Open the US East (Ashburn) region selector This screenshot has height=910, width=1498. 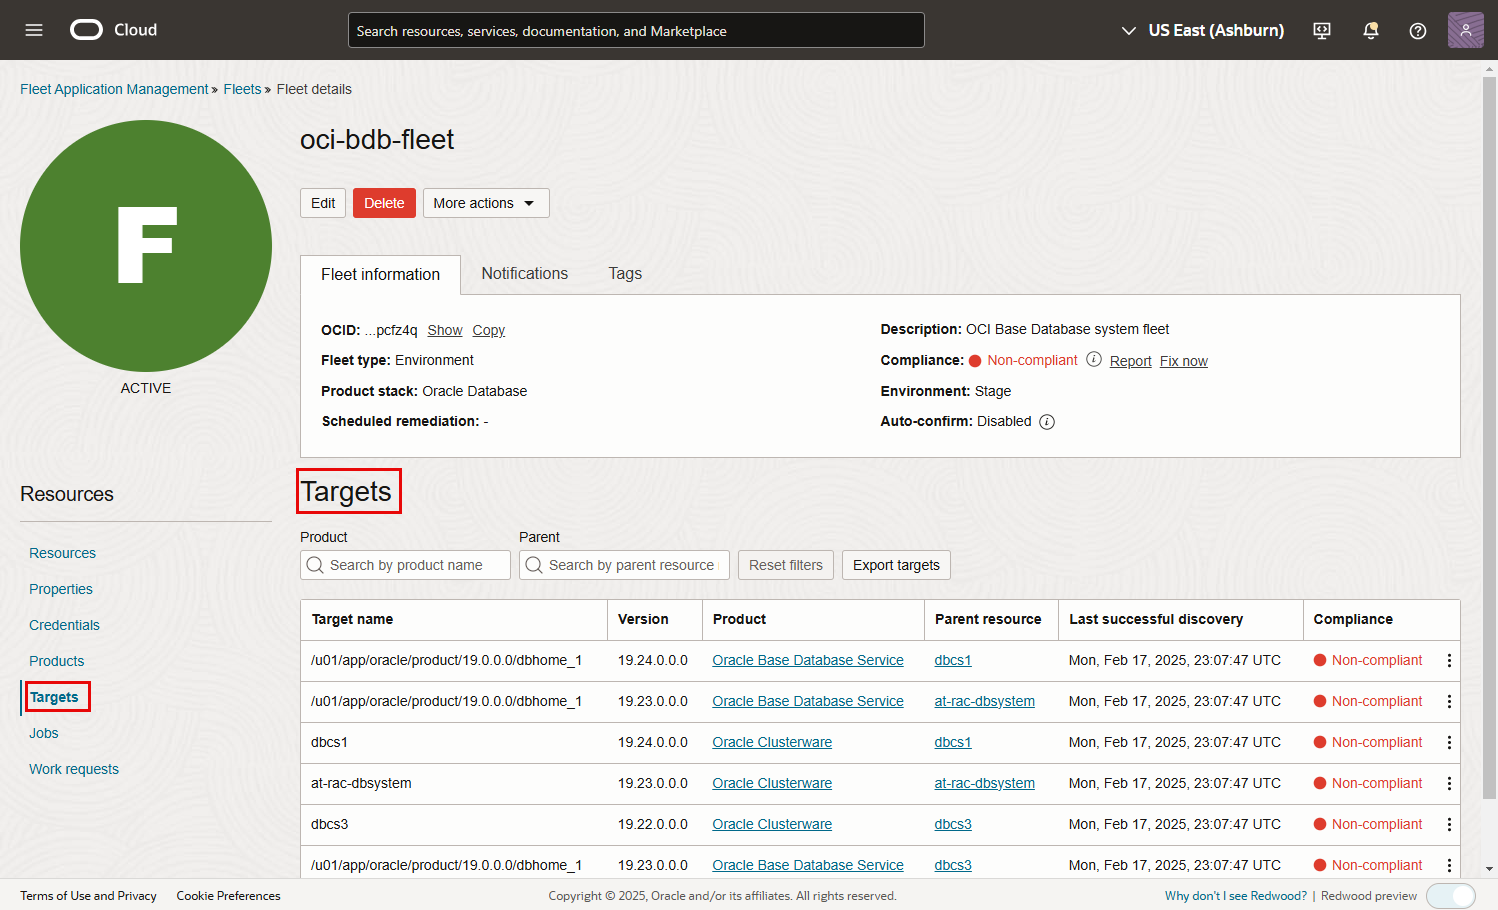coord(1202,31)
